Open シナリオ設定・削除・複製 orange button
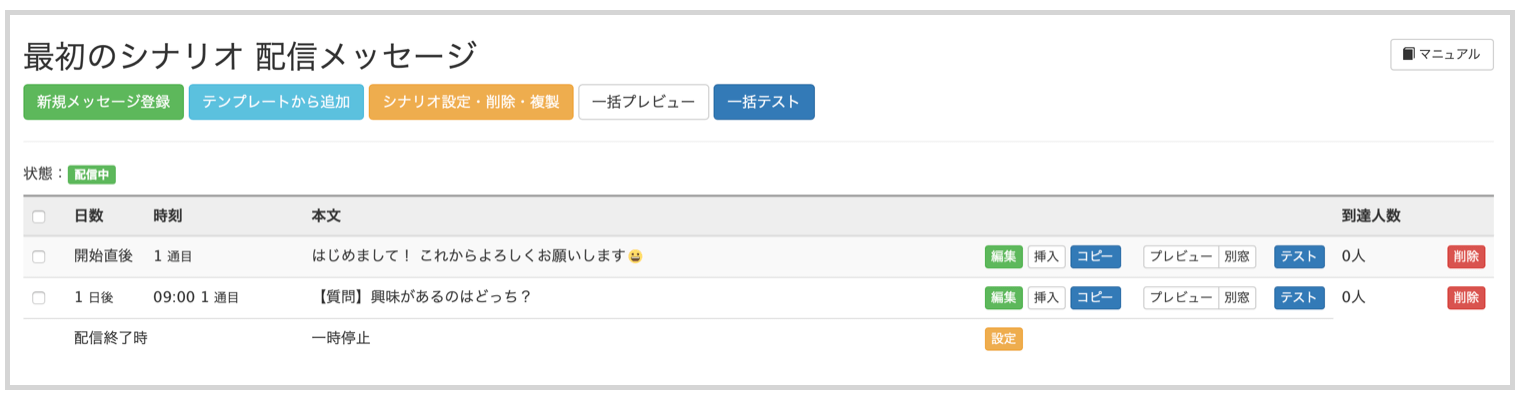 (x=471, y=102)
